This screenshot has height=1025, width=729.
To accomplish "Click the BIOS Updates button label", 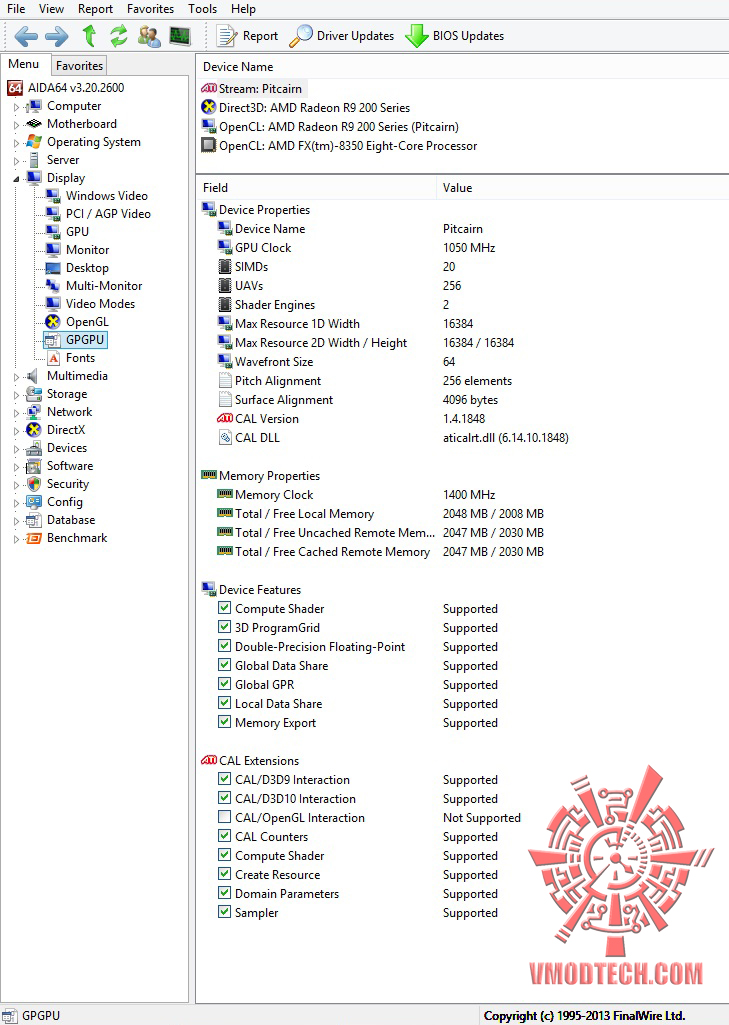I will (x=468, y=36).
